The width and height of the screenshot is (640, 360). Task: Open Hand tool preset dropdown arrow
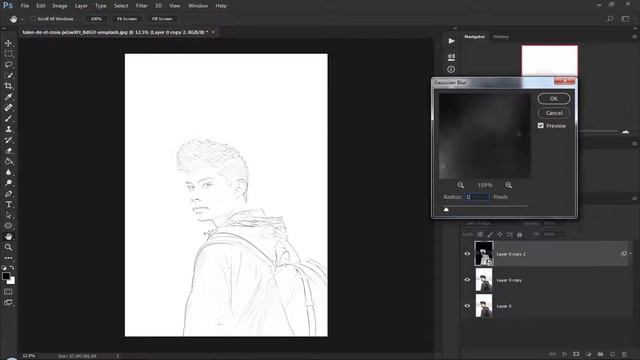point(22,19)
